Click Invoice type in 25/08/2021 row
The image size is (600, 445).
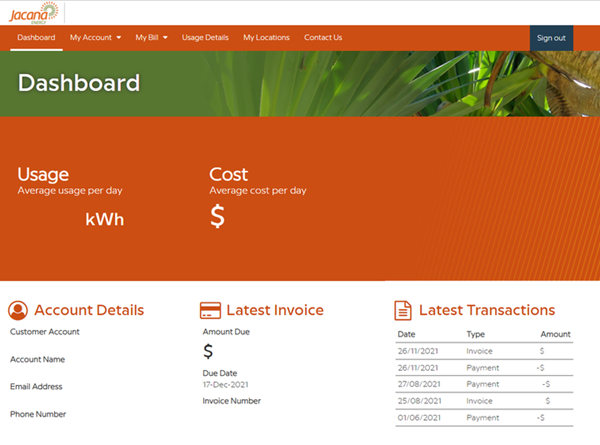(x=479, y=401)
